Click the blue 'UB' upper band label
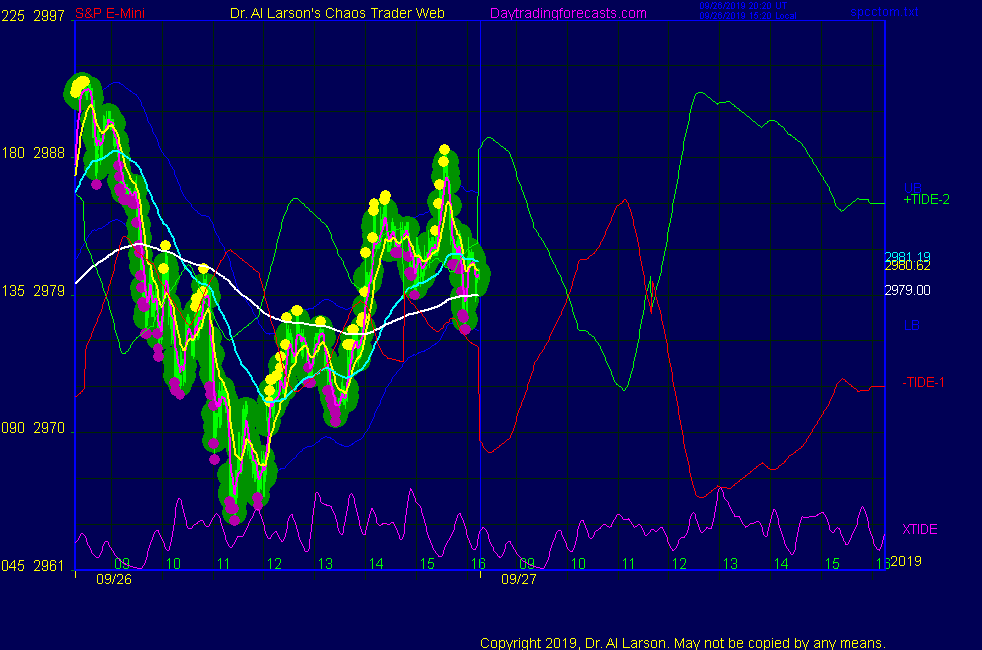Screen dimensions: 982x650 tap(912, 188)
